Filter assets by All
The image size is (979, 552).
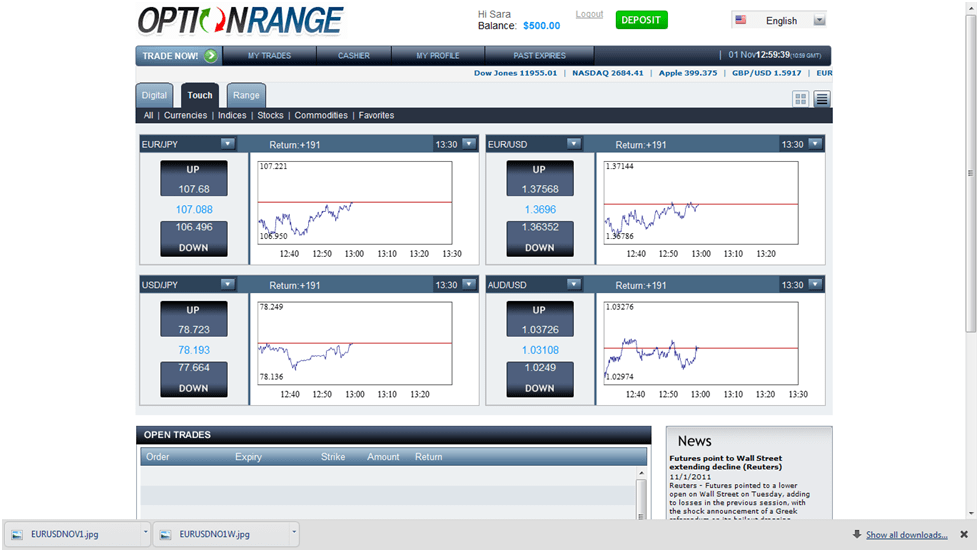pyautogui.click(x=148, y=116)
